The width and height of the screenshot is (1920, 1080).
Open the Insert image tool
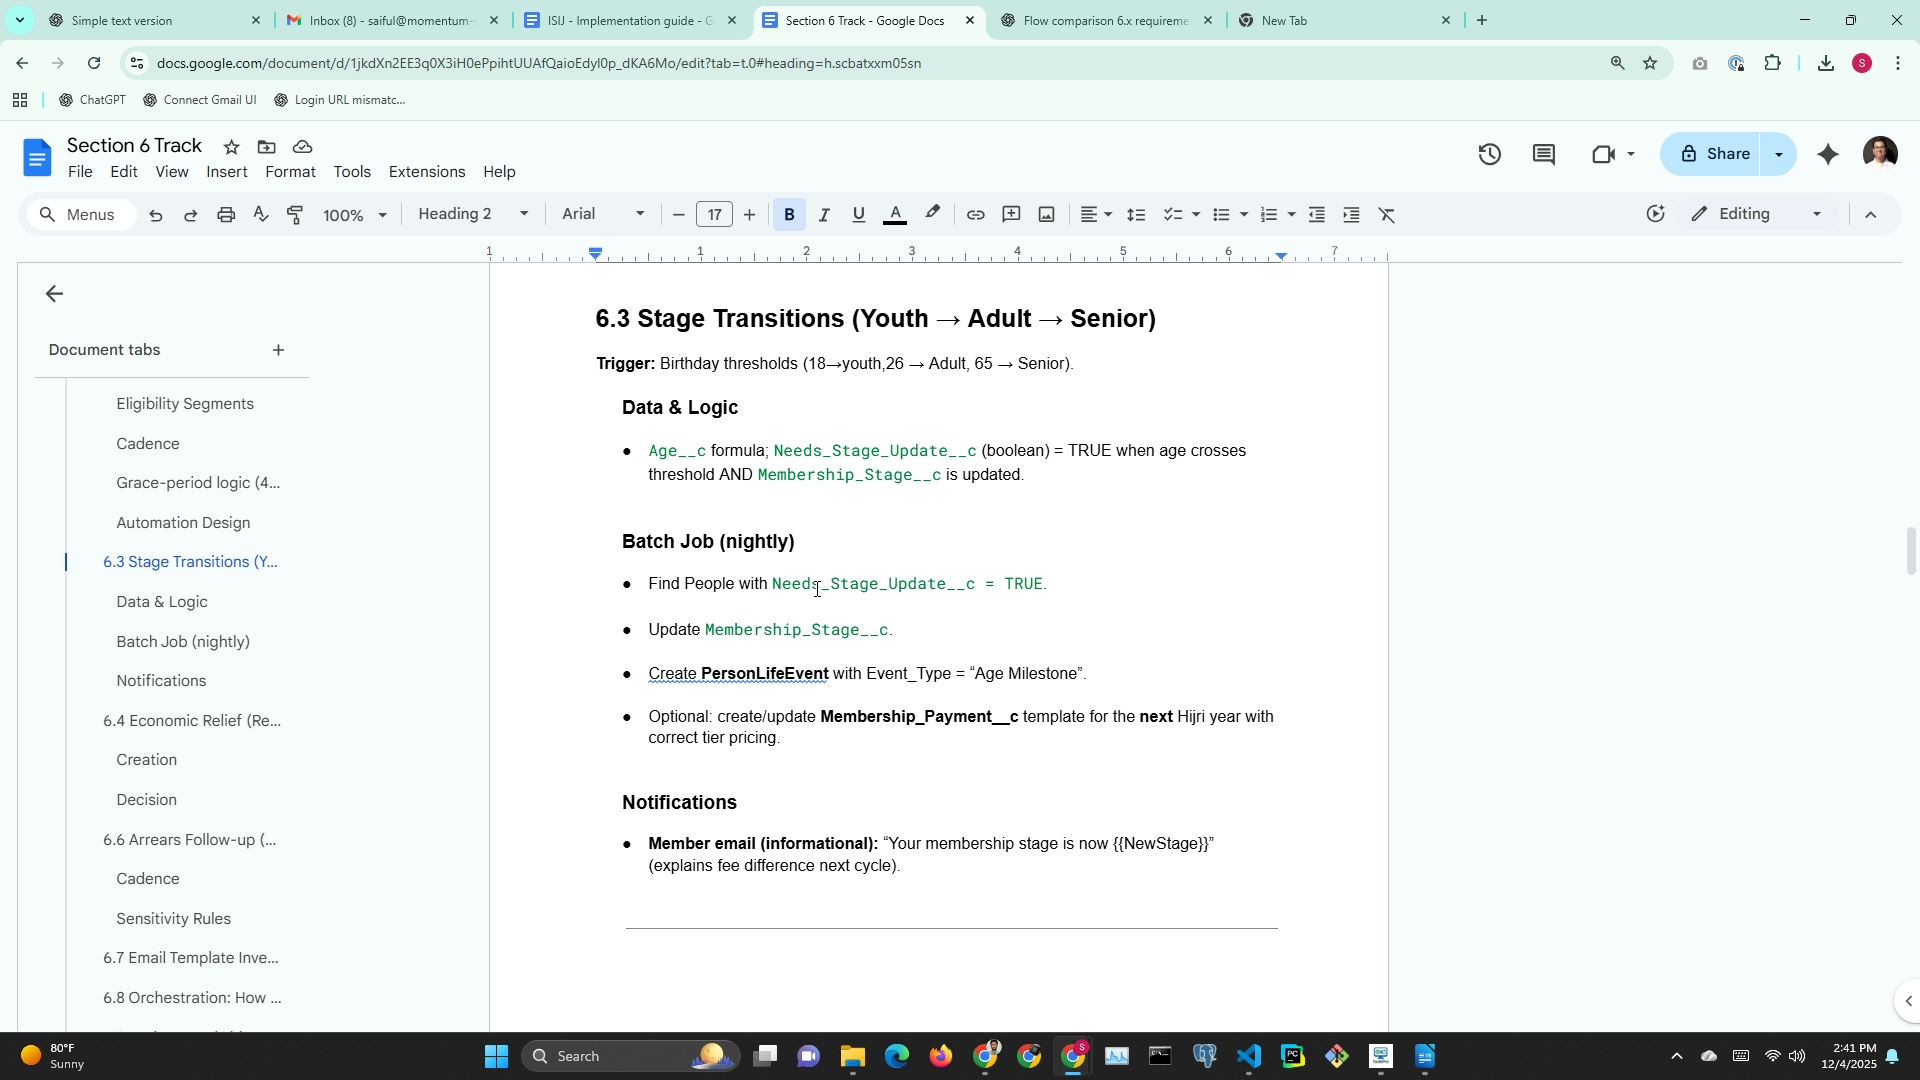tap(1046, 215)
